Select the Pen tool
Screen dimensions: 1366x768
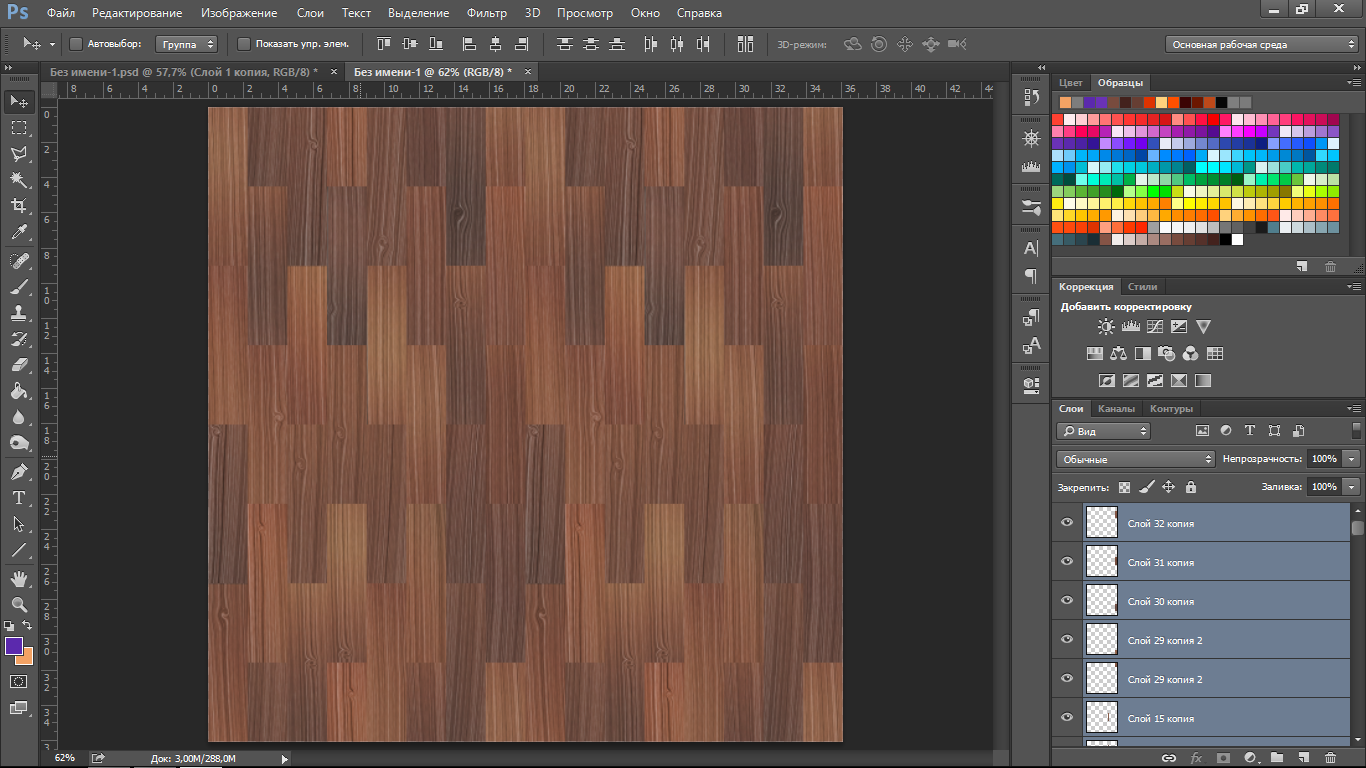(19, 472)
